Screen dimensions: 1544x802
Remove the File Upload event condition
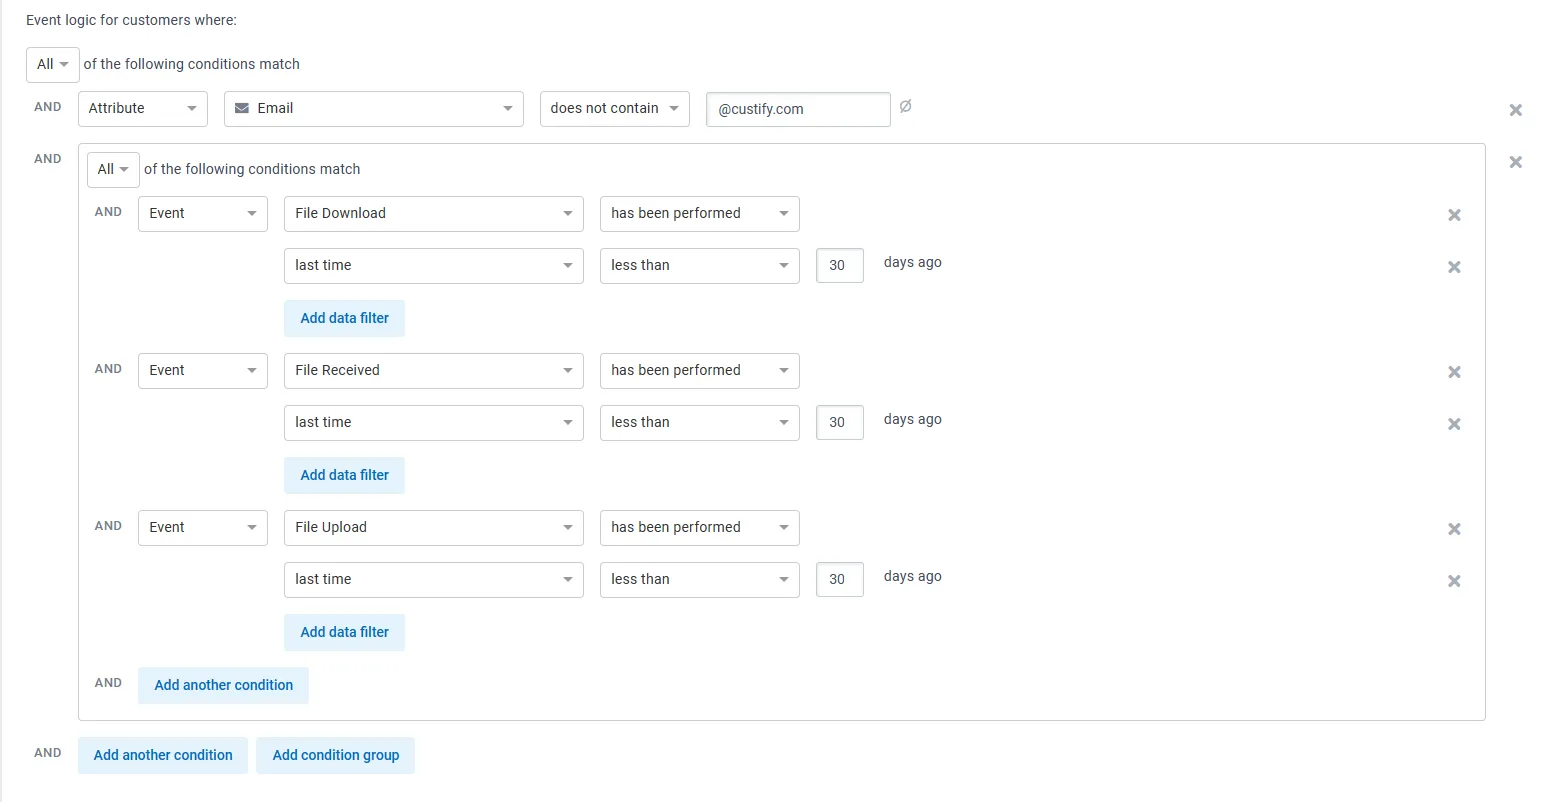pos(1454,529)
